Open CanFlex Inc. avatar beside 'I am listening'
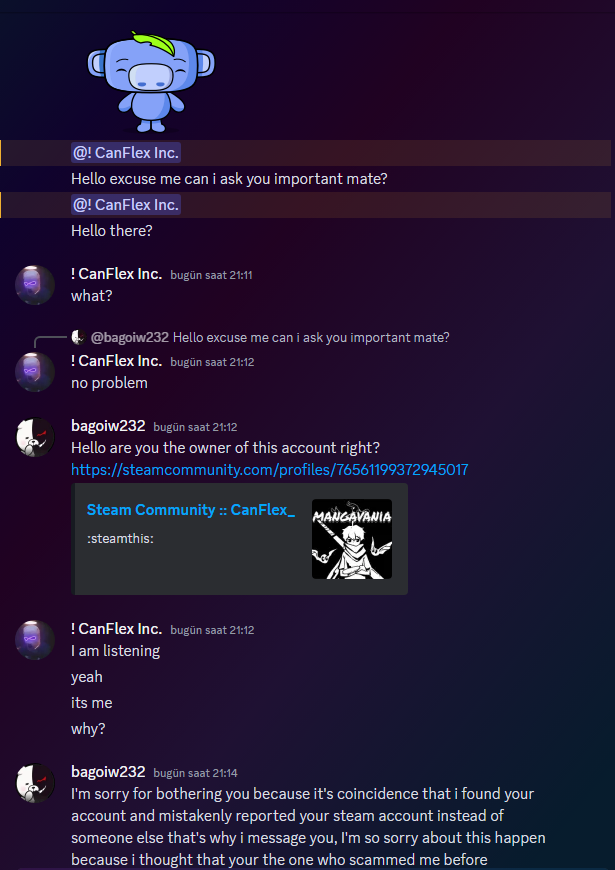 point(35,640)
